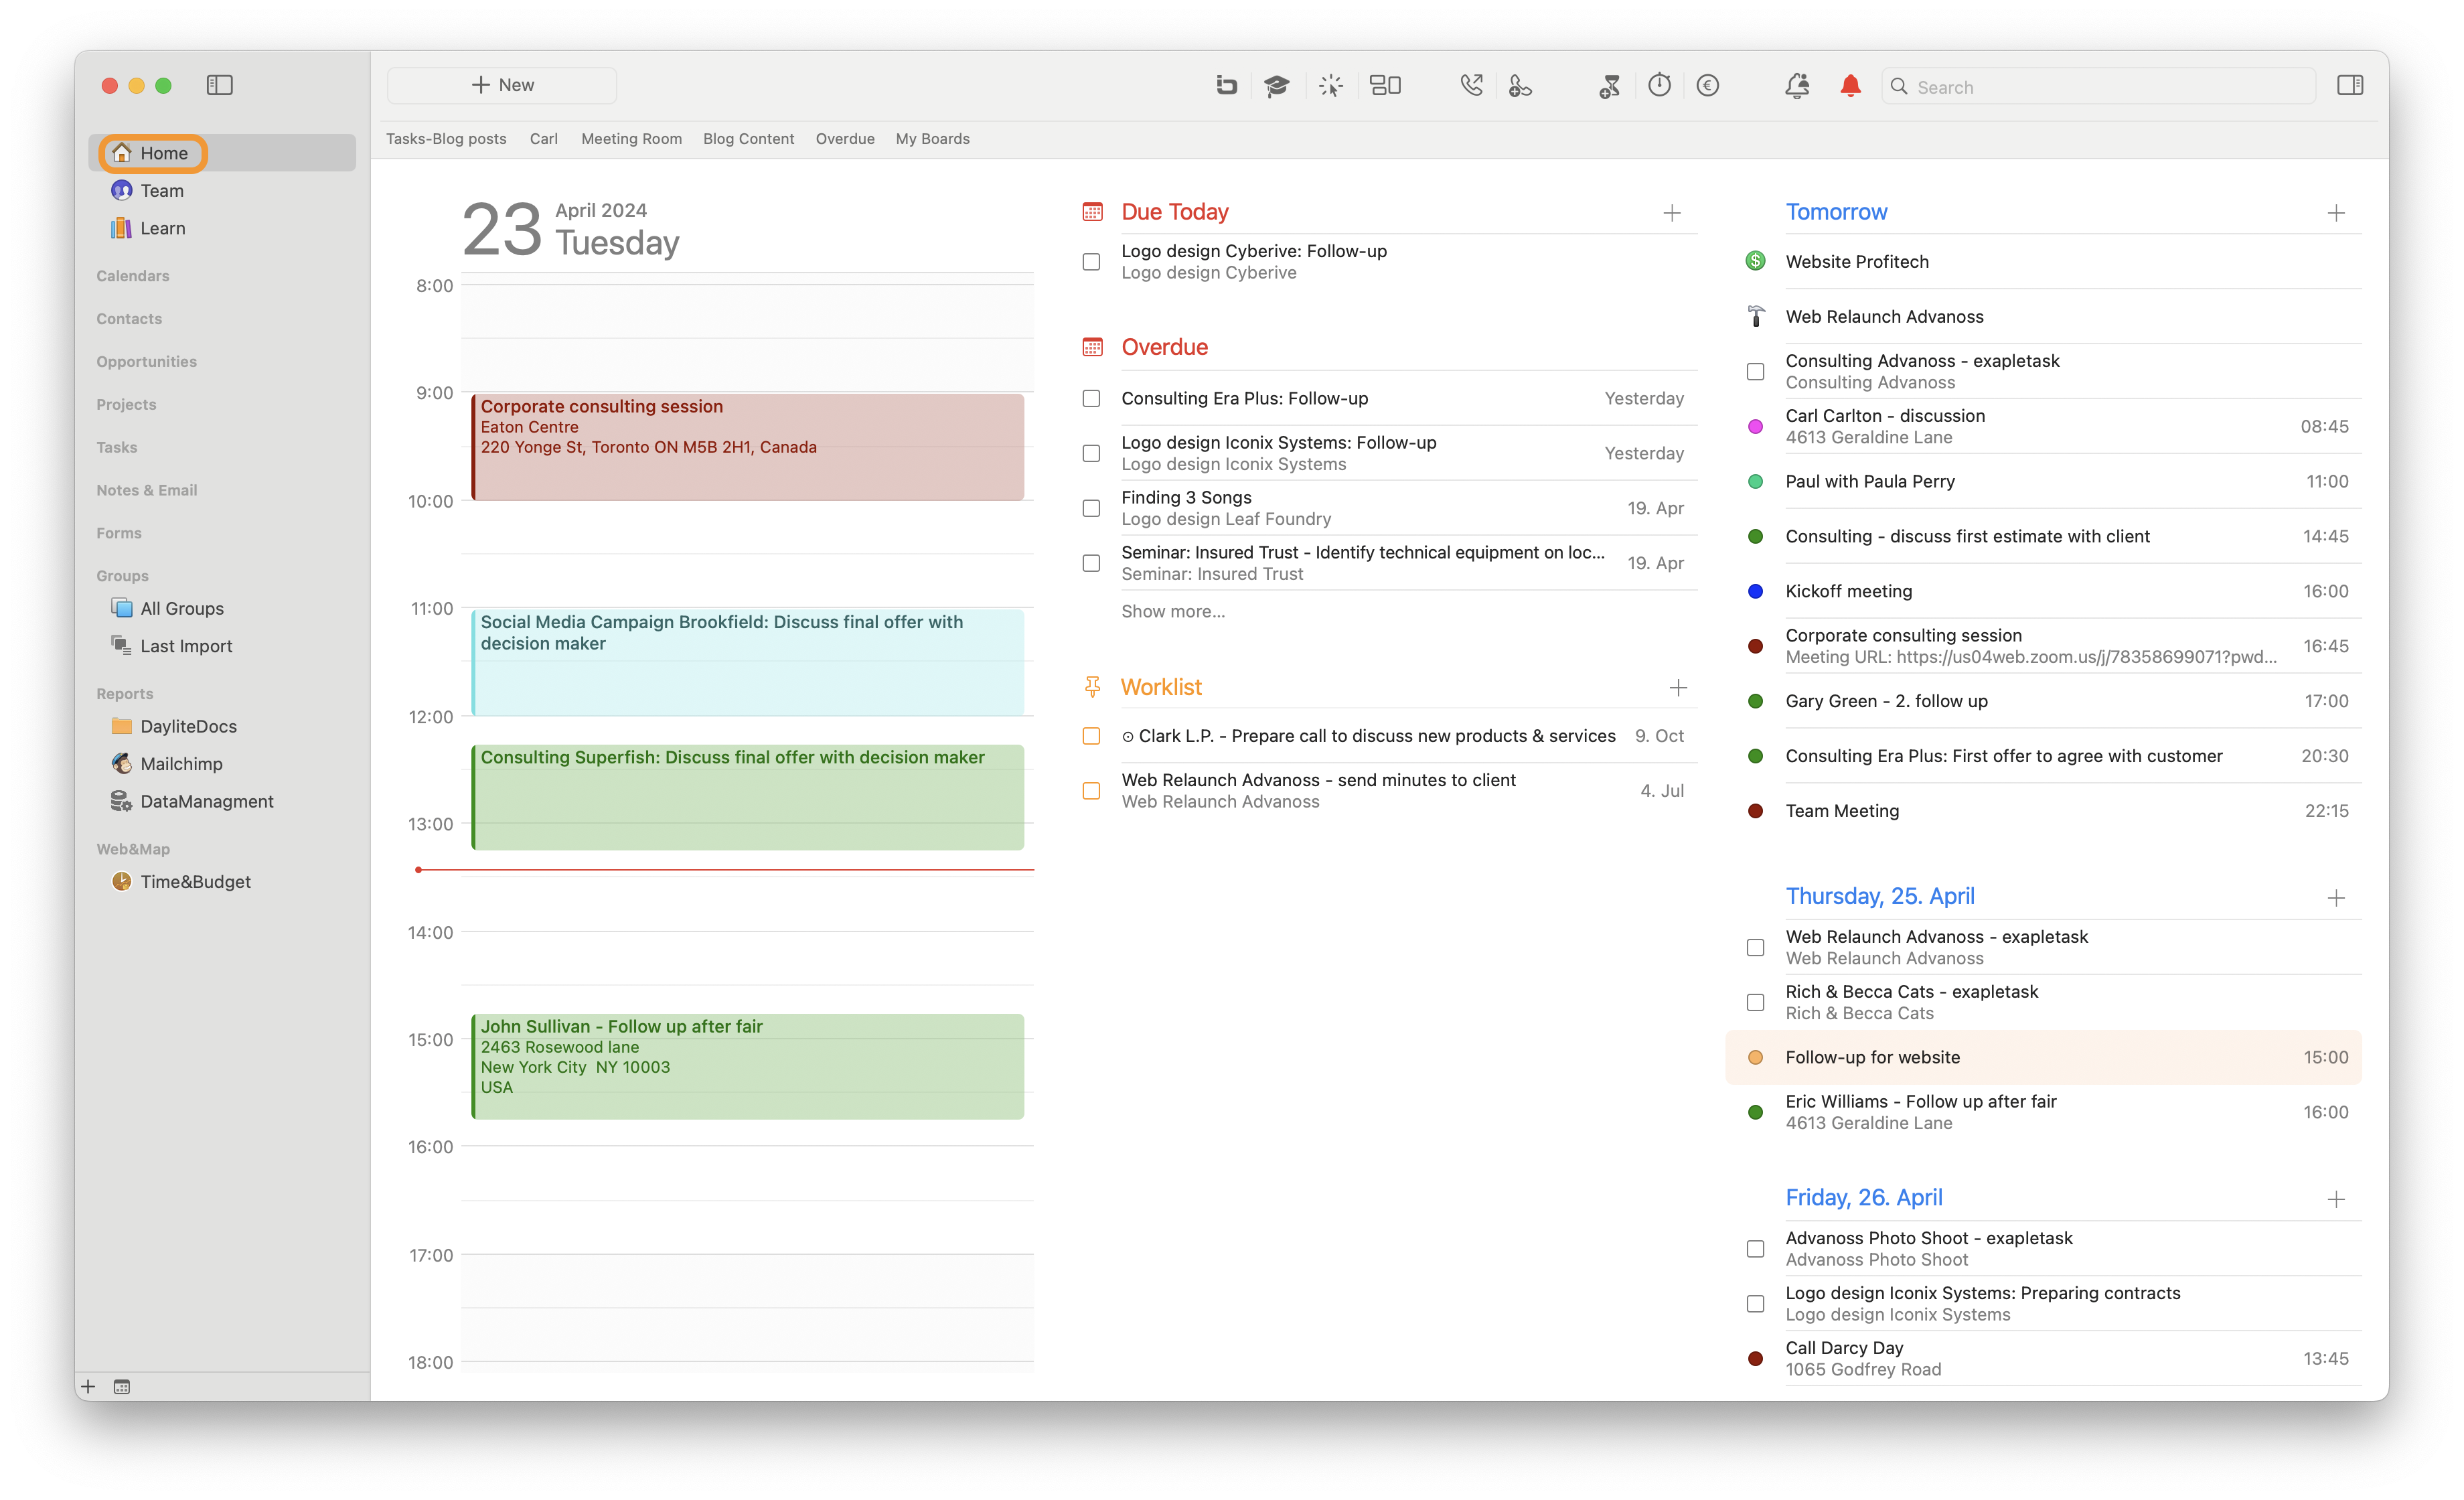Open the Blog Content favorite
This screenshot has height=1500, width=2464.
click(x=749, y=139)
